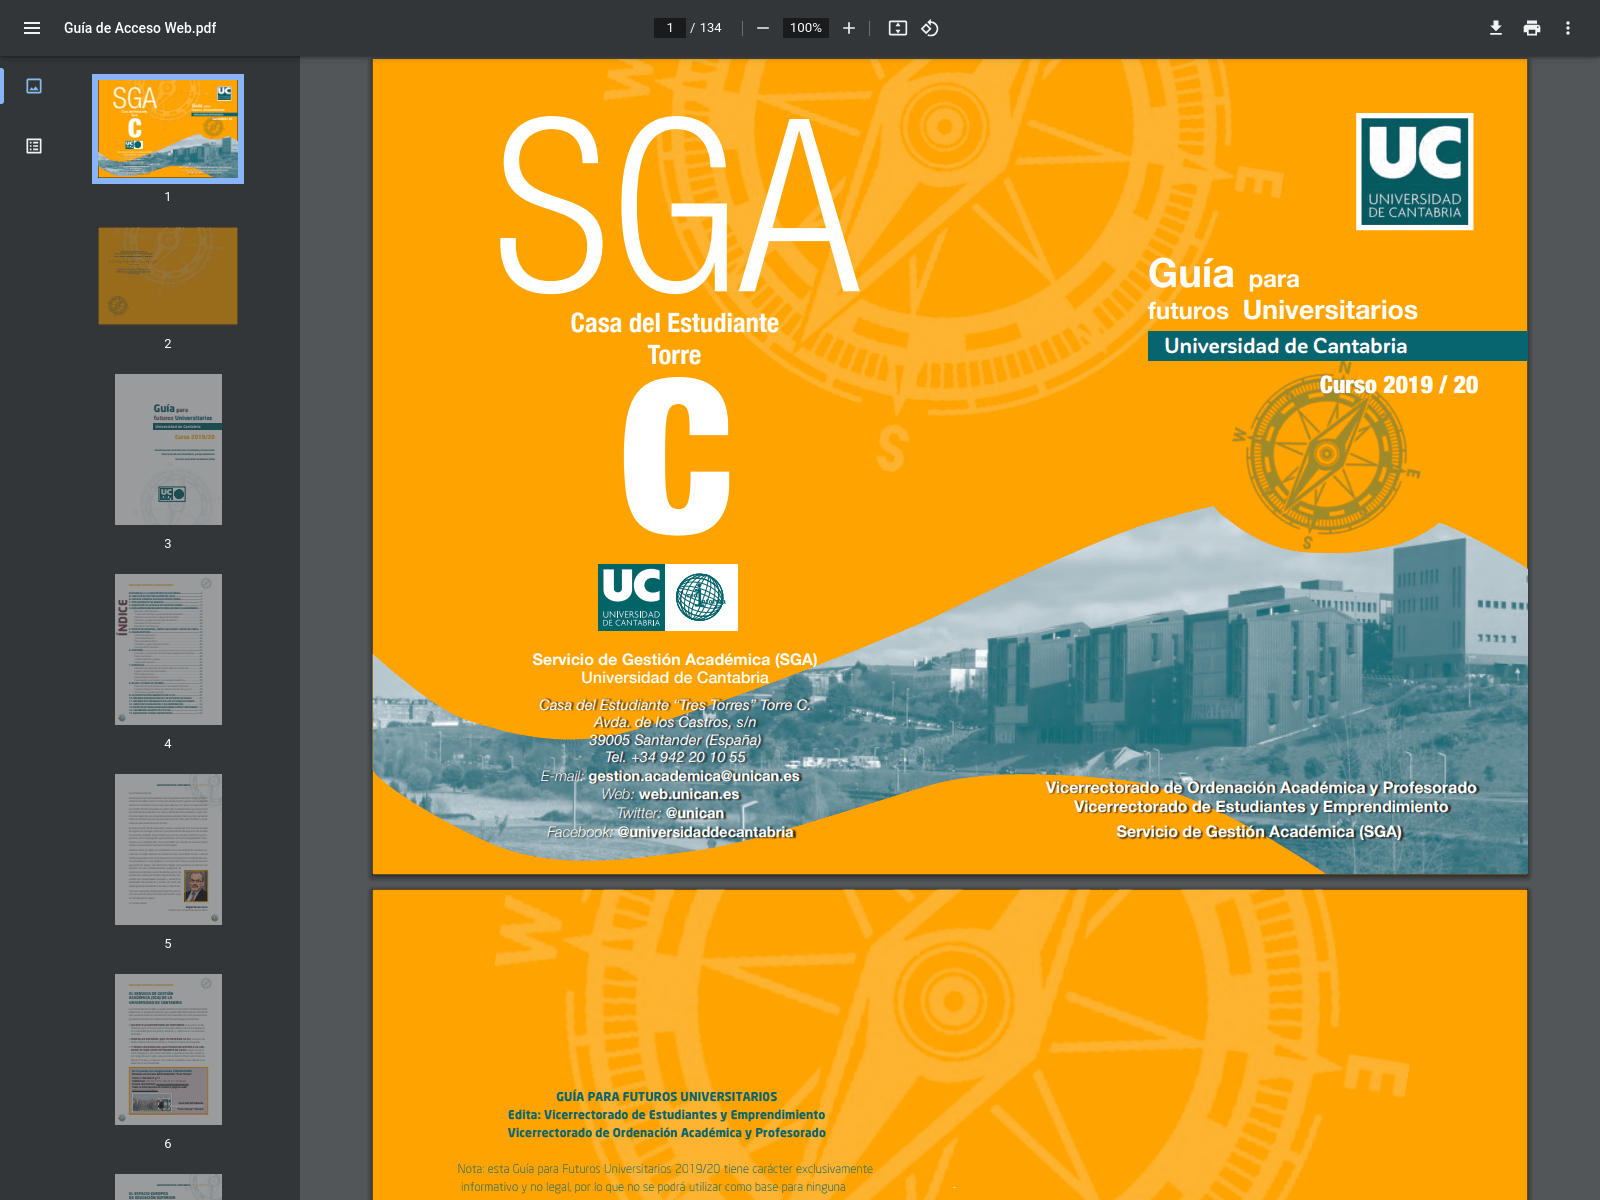Viewport: 1600px width, 1200px height.
Task: Click the large SGA title text
Action: [x=678, y=205]
